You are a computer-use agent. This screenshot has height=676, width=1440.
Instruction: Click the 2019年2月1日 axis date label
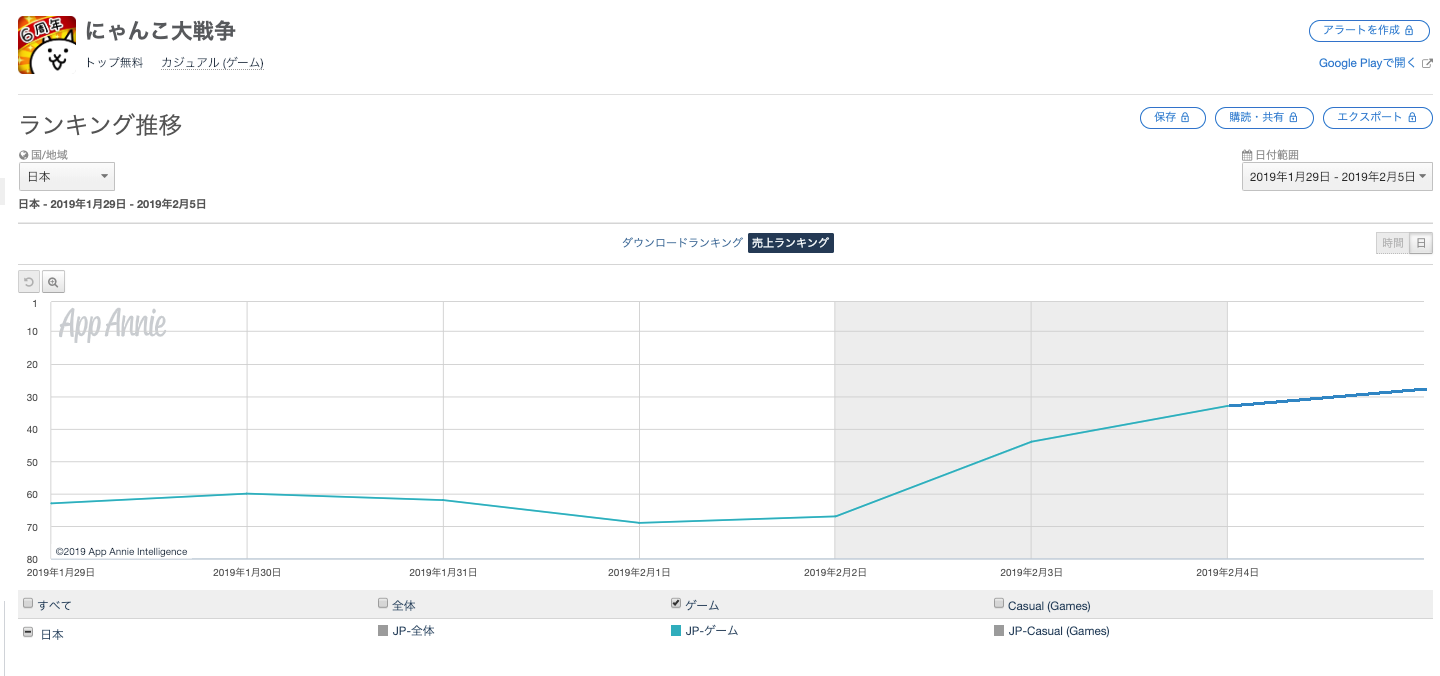coord(639,572)
